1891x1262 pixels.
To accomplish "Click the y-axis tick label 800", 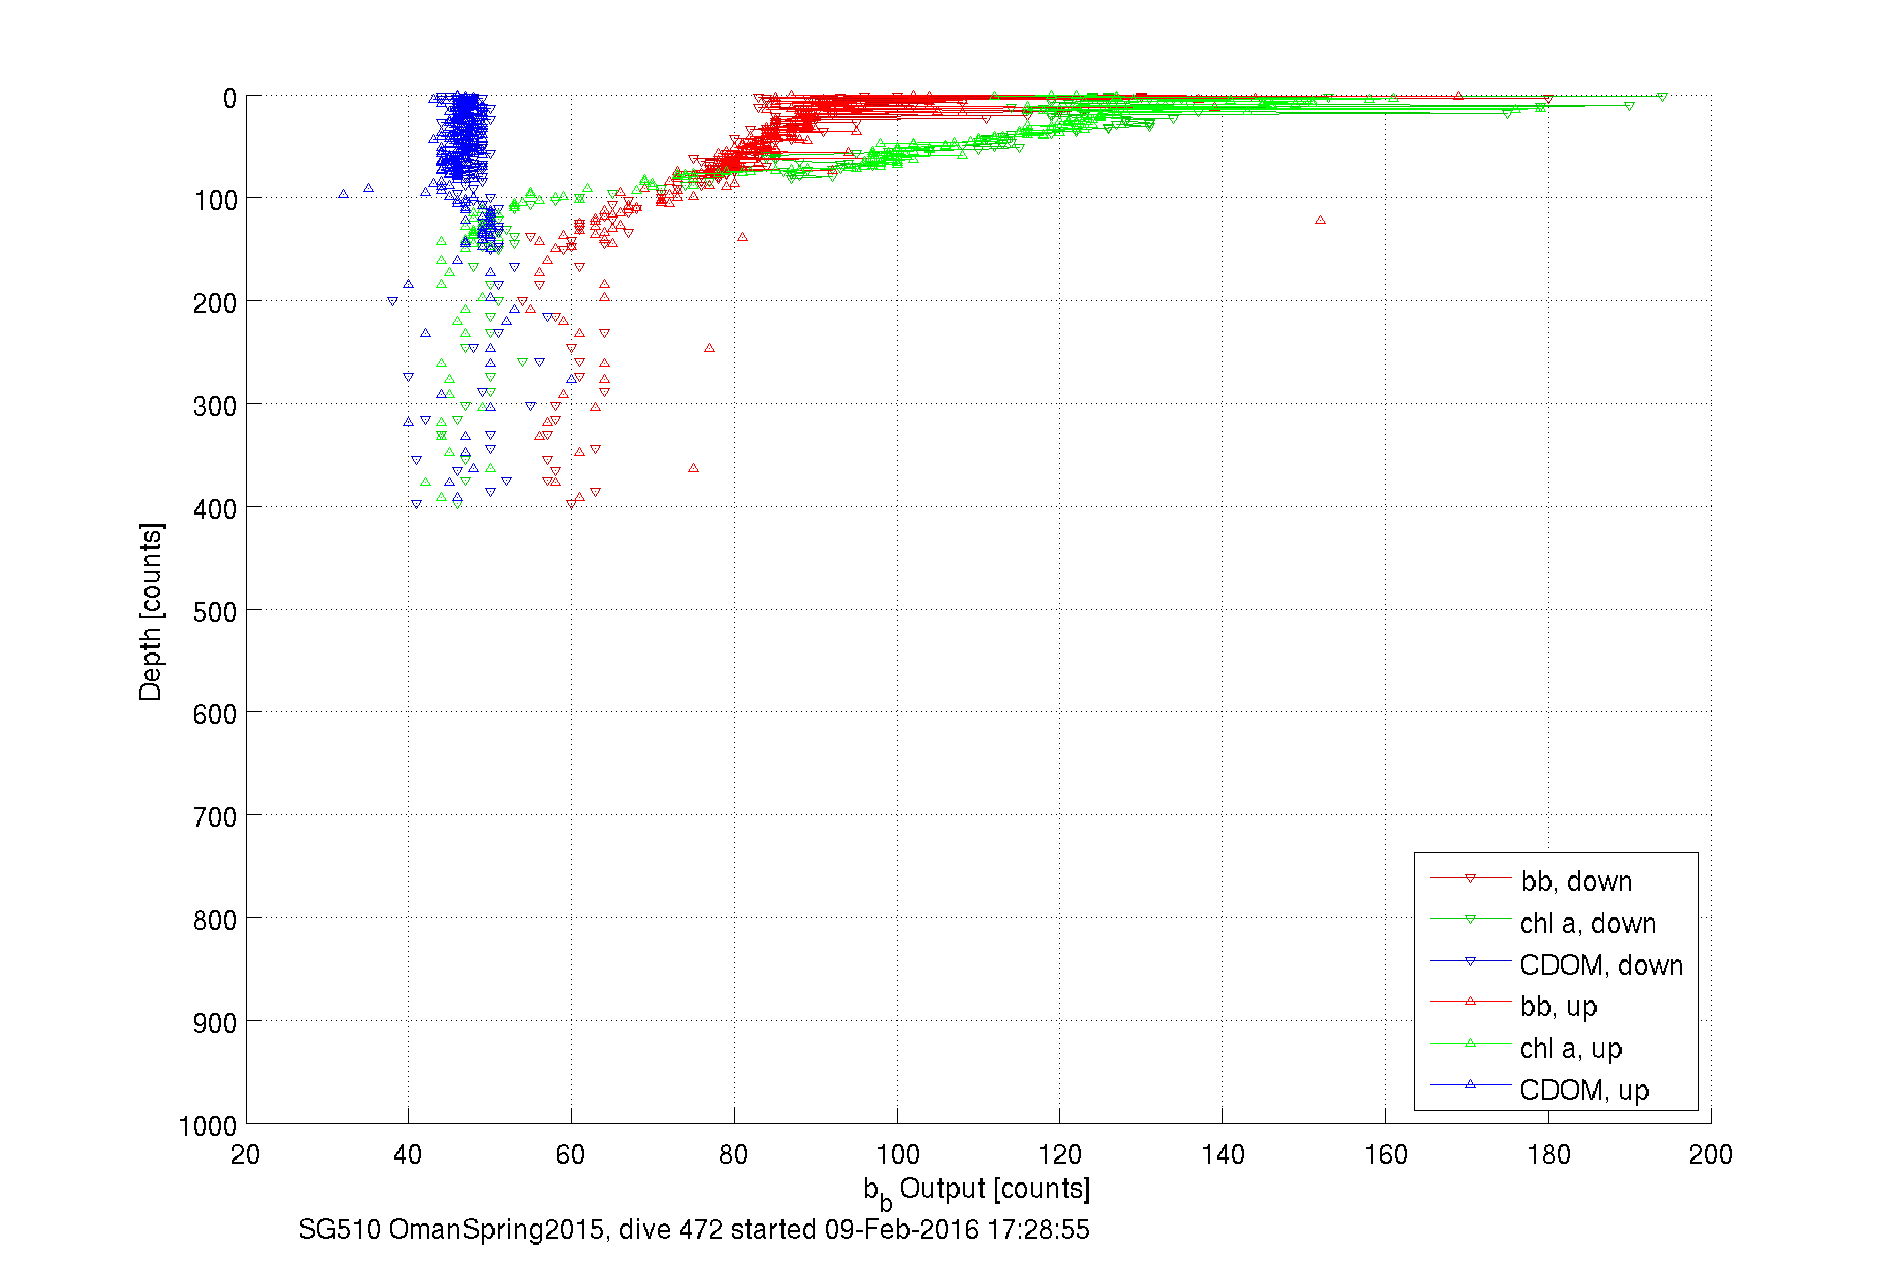I will click(x=215, y=921).
